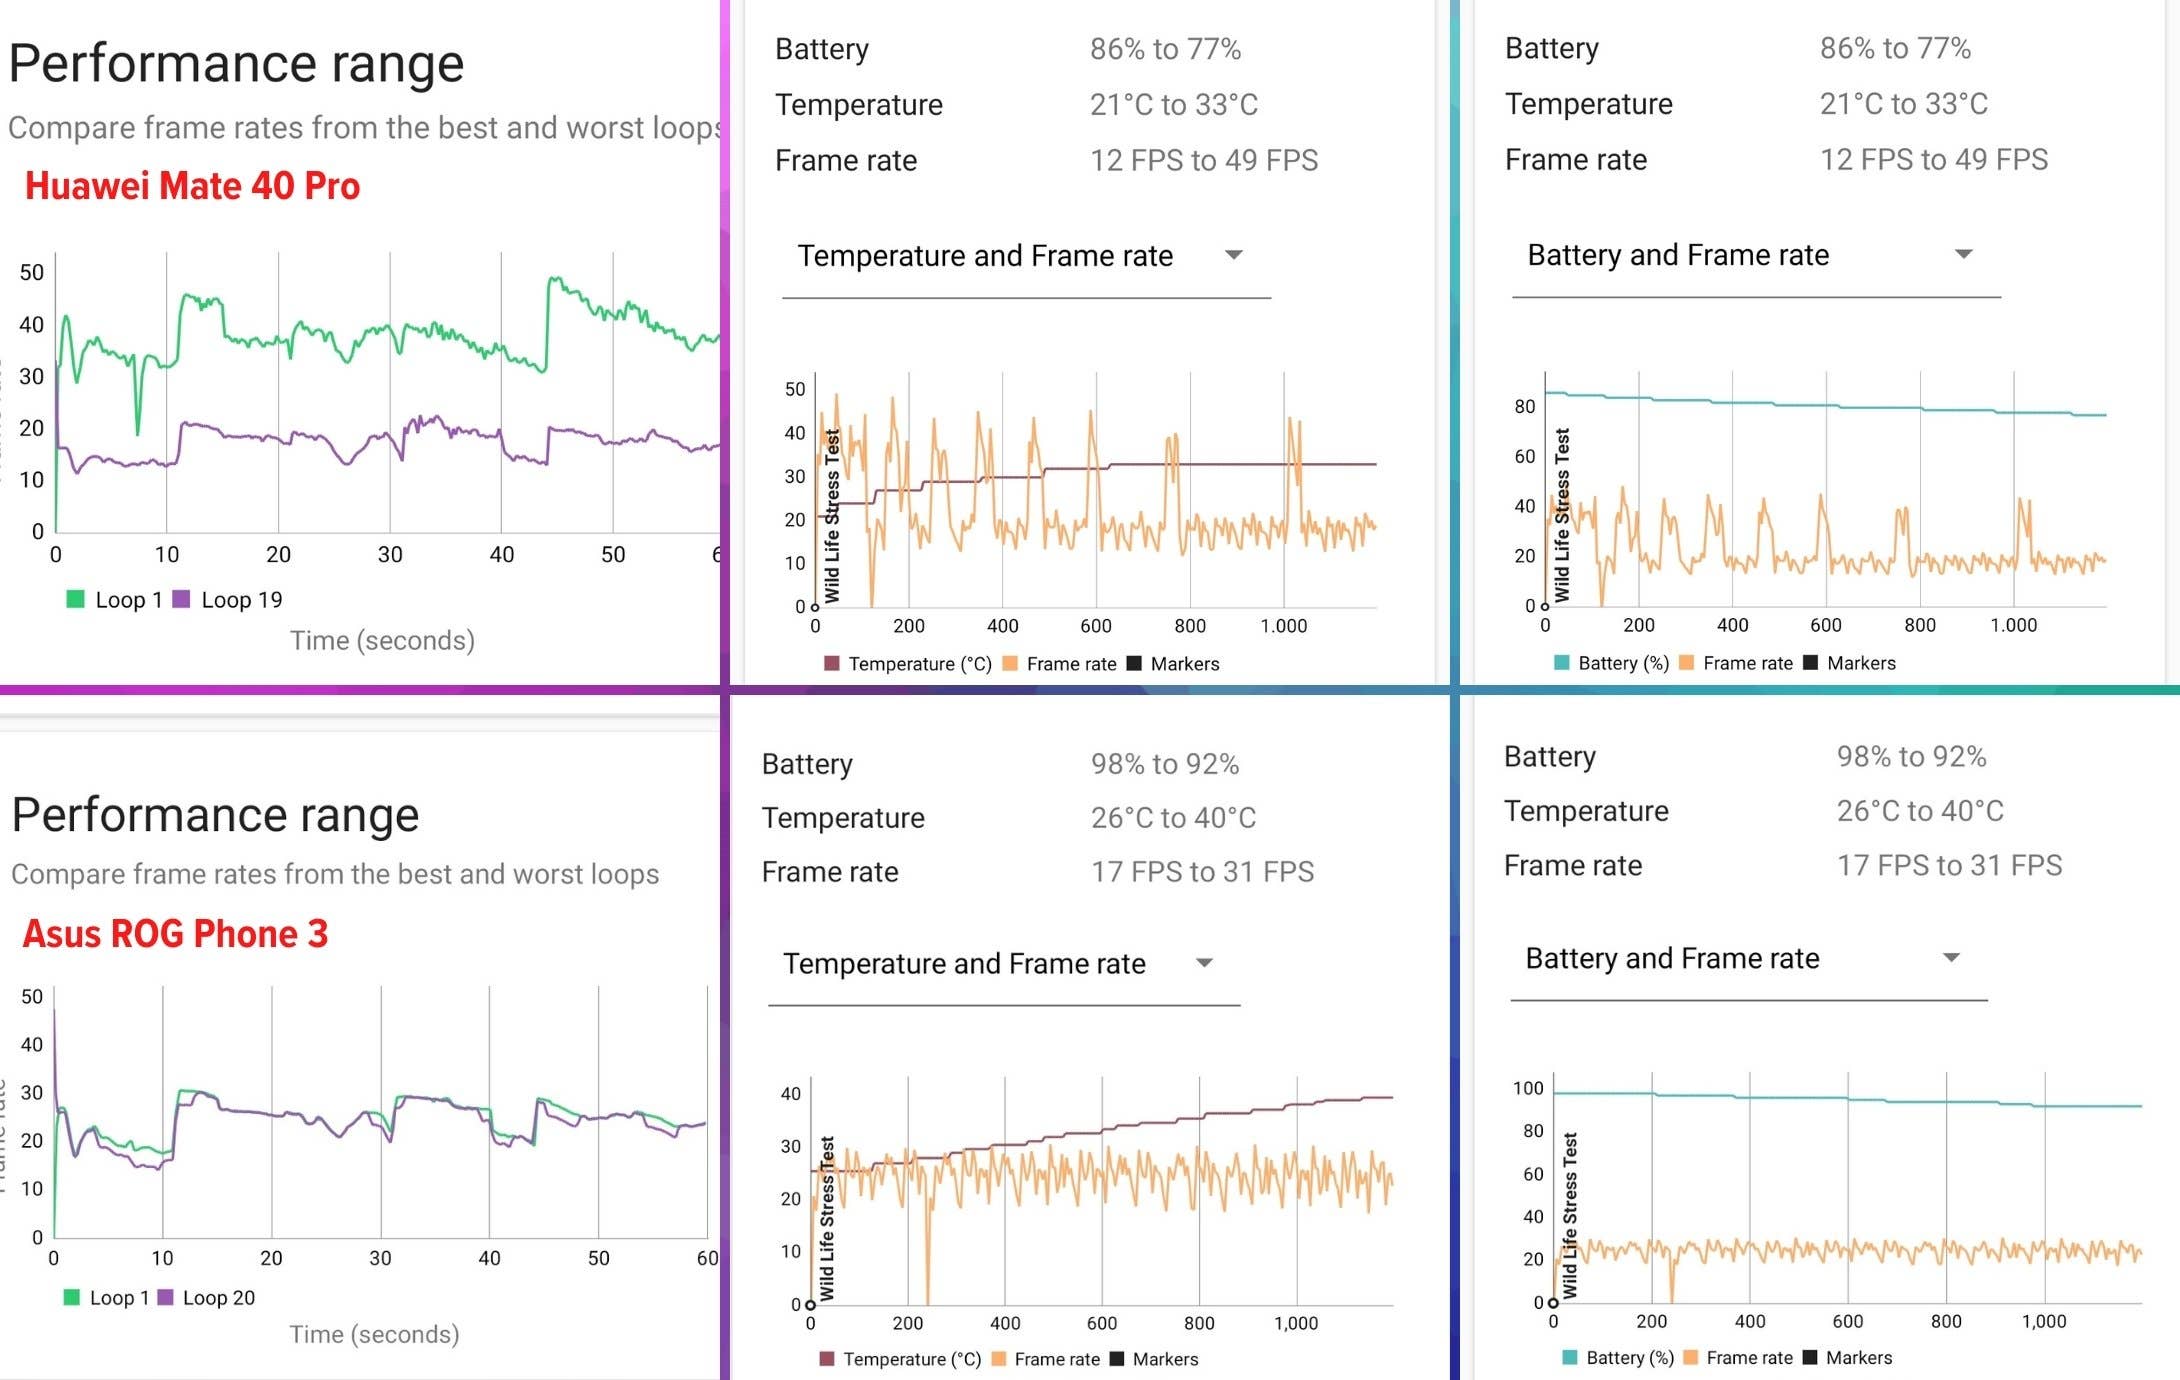The image size is (2180, 1380).
Task: Select the Temperature and Frame rate chart view
Action: click(x=985, y=256)
